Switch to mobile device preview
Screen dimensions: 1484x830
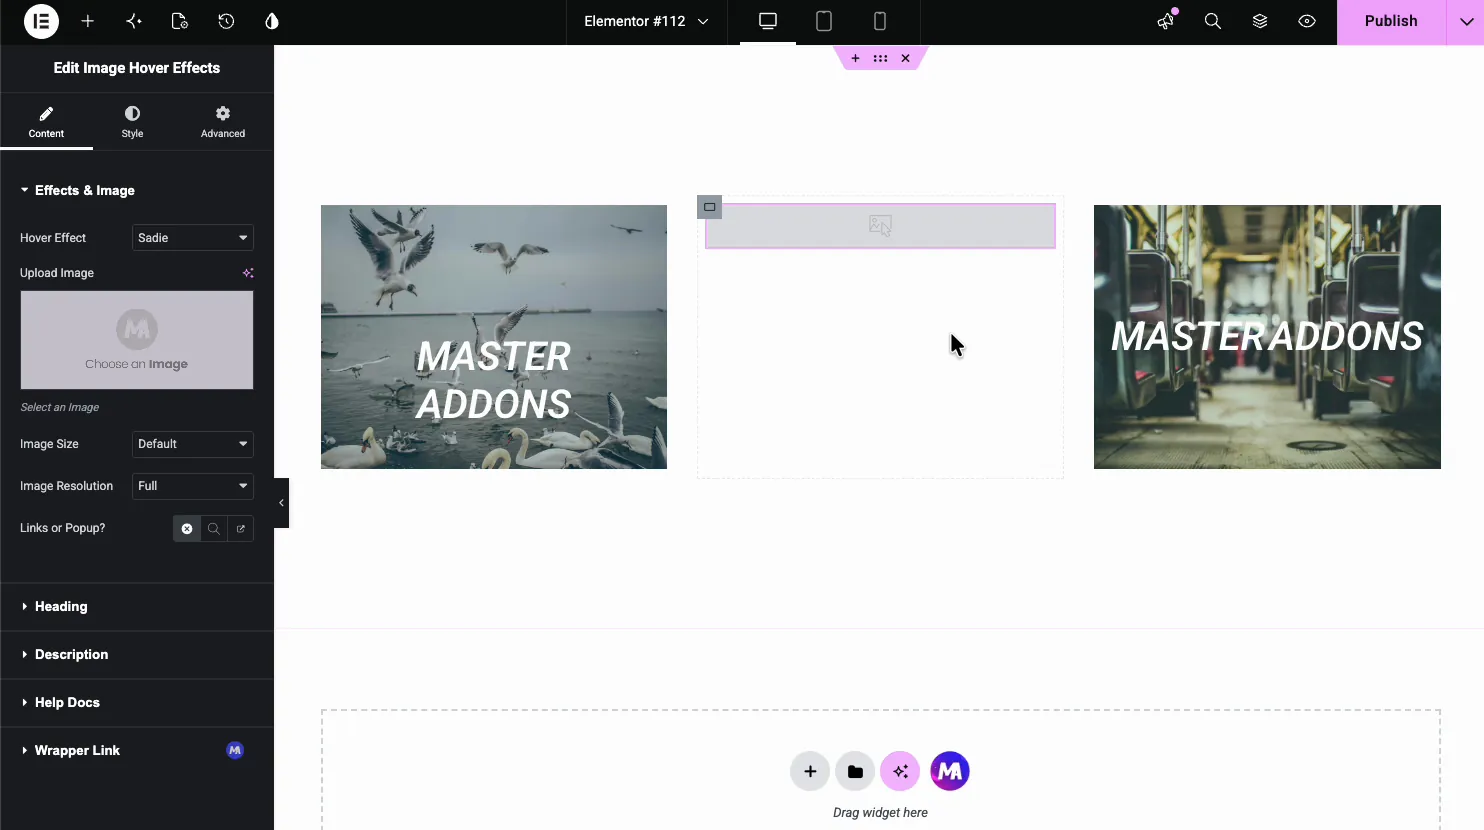880,21
